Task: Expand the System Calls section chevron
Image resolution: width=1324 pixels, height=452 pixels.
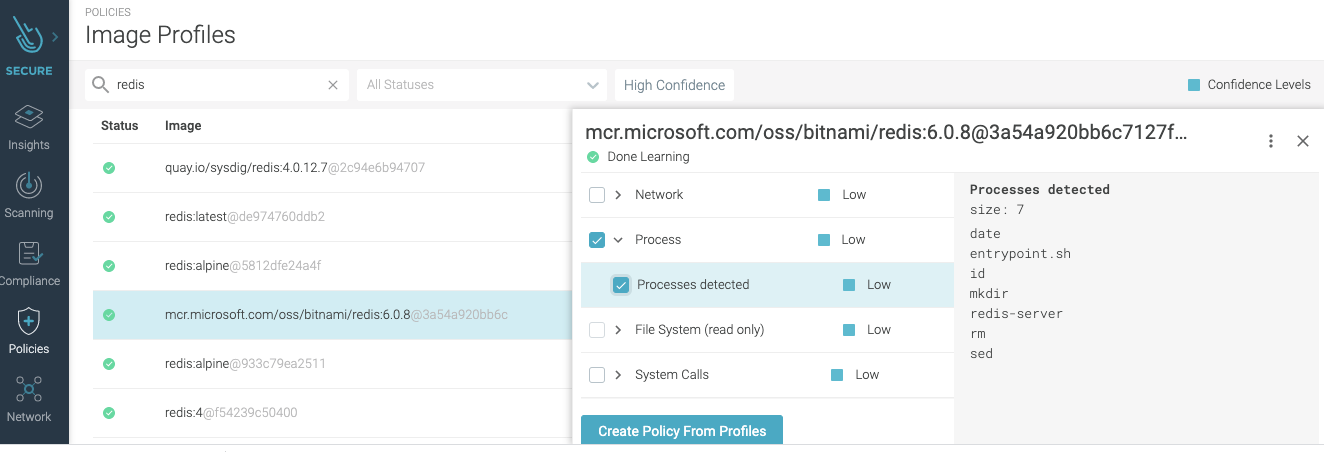Action: coord(618,375)
